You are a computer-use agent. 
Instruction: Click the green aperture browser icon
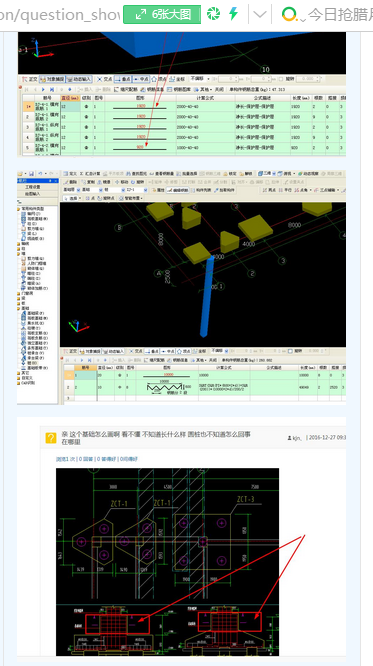(x=213, y=14)
